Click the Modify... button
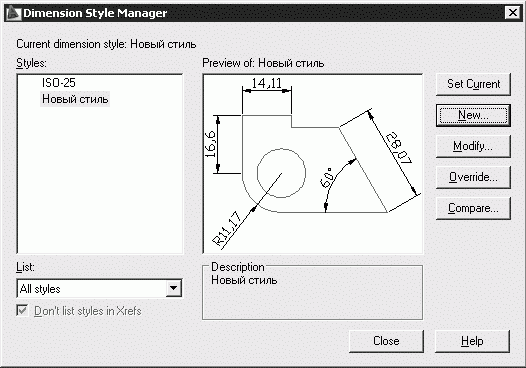Viewport: 526px width, 368px height. [473, 146]
